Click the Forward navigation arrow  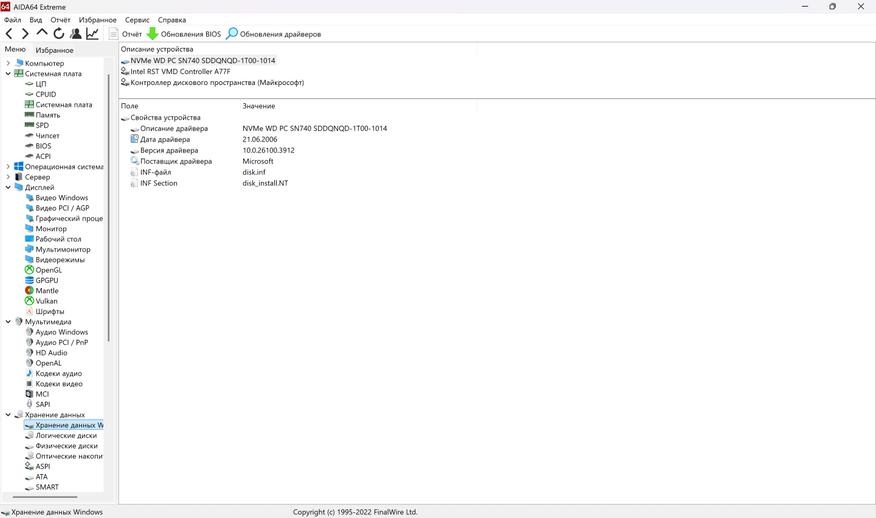(25, 34)
